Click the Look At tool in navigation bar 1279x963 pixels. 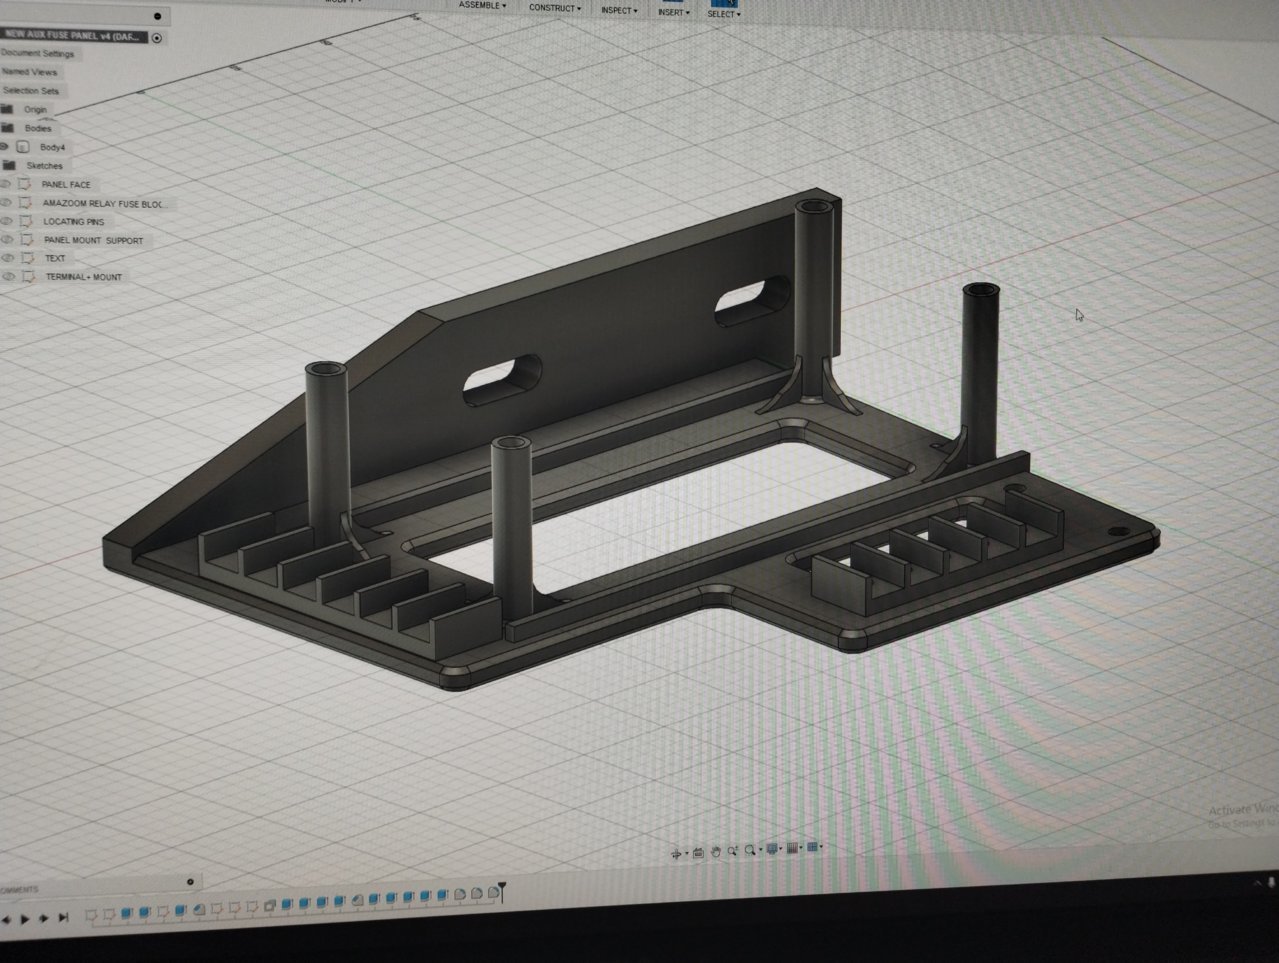tap(698, 853)
